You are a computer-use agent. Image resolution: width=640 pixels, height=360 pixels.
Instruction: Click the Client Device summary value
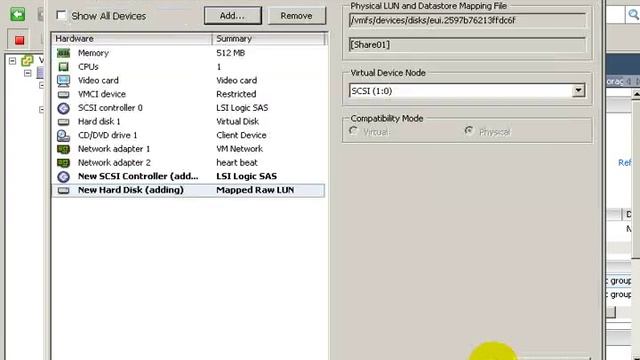click(x=241, y=135)
